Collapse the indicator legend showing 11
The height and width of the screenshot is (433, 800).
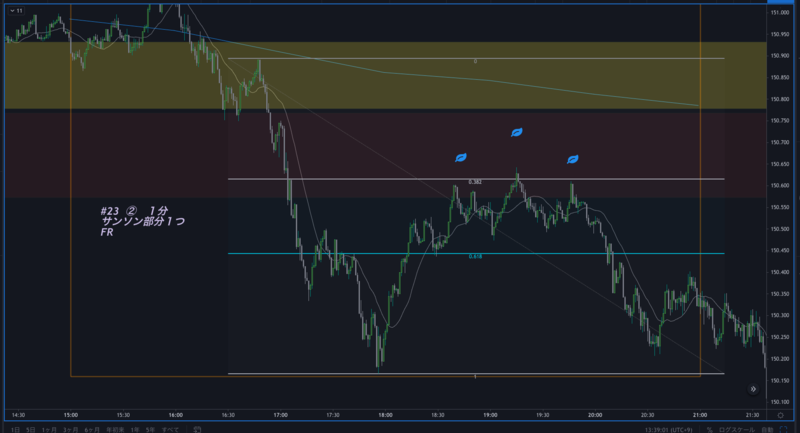tap(16, 11)
